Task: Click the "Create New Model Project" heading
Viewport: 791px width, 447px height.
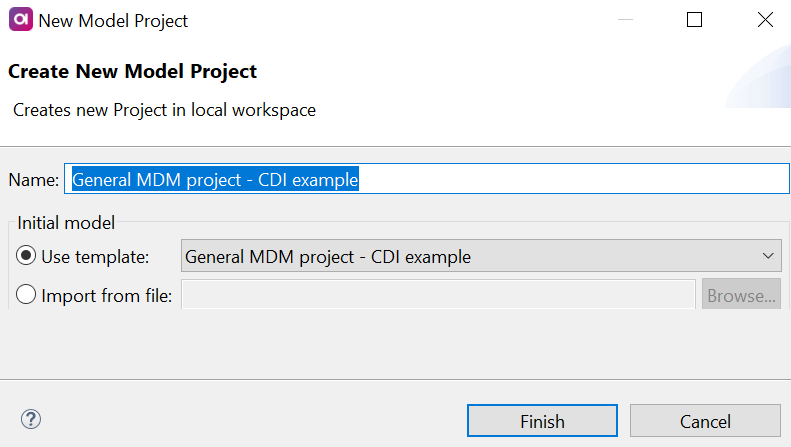Action: tap(132, 72)
